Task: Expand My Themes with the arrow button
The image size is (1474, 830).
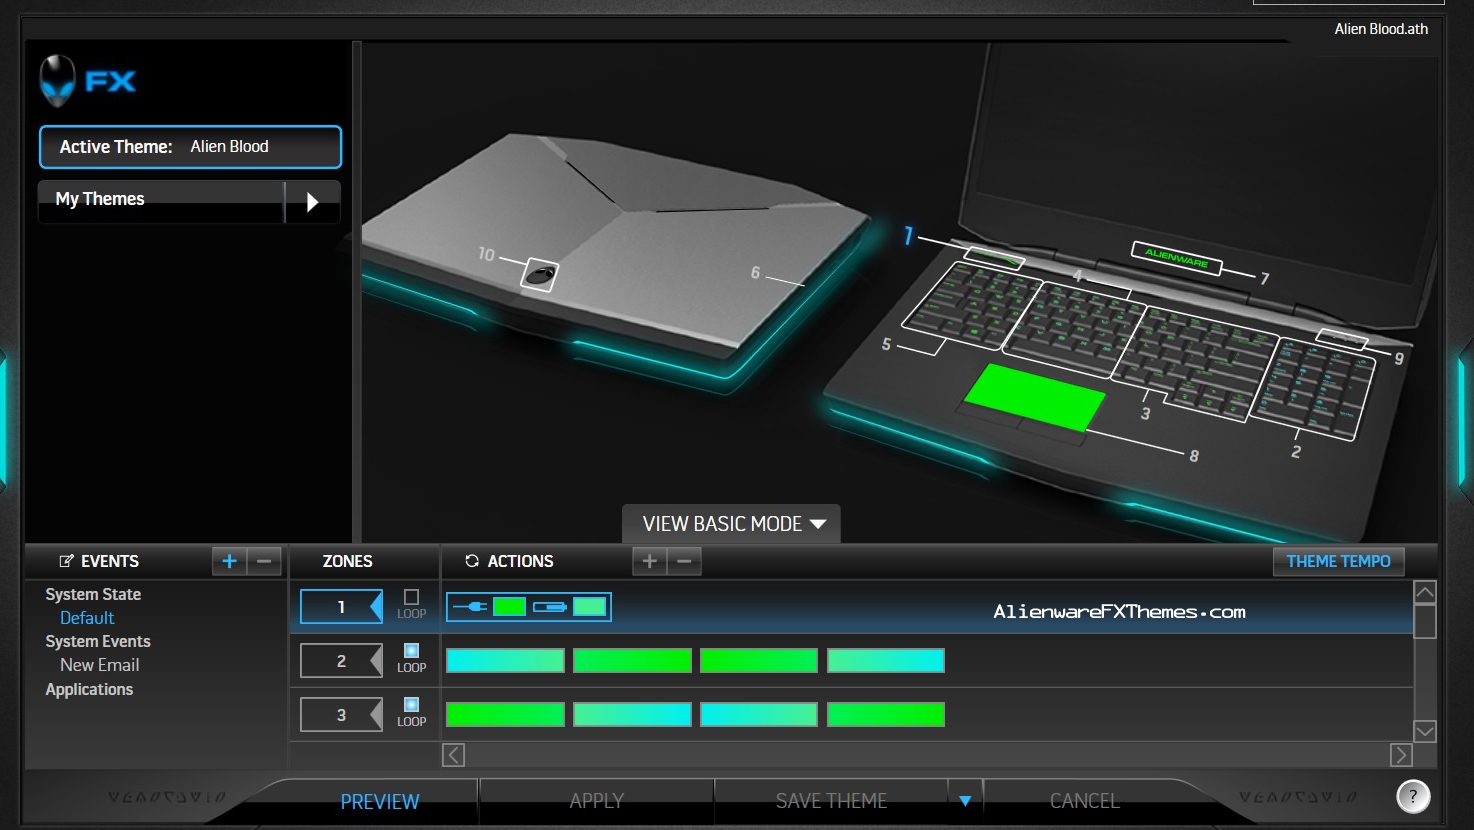Action: 312,202
